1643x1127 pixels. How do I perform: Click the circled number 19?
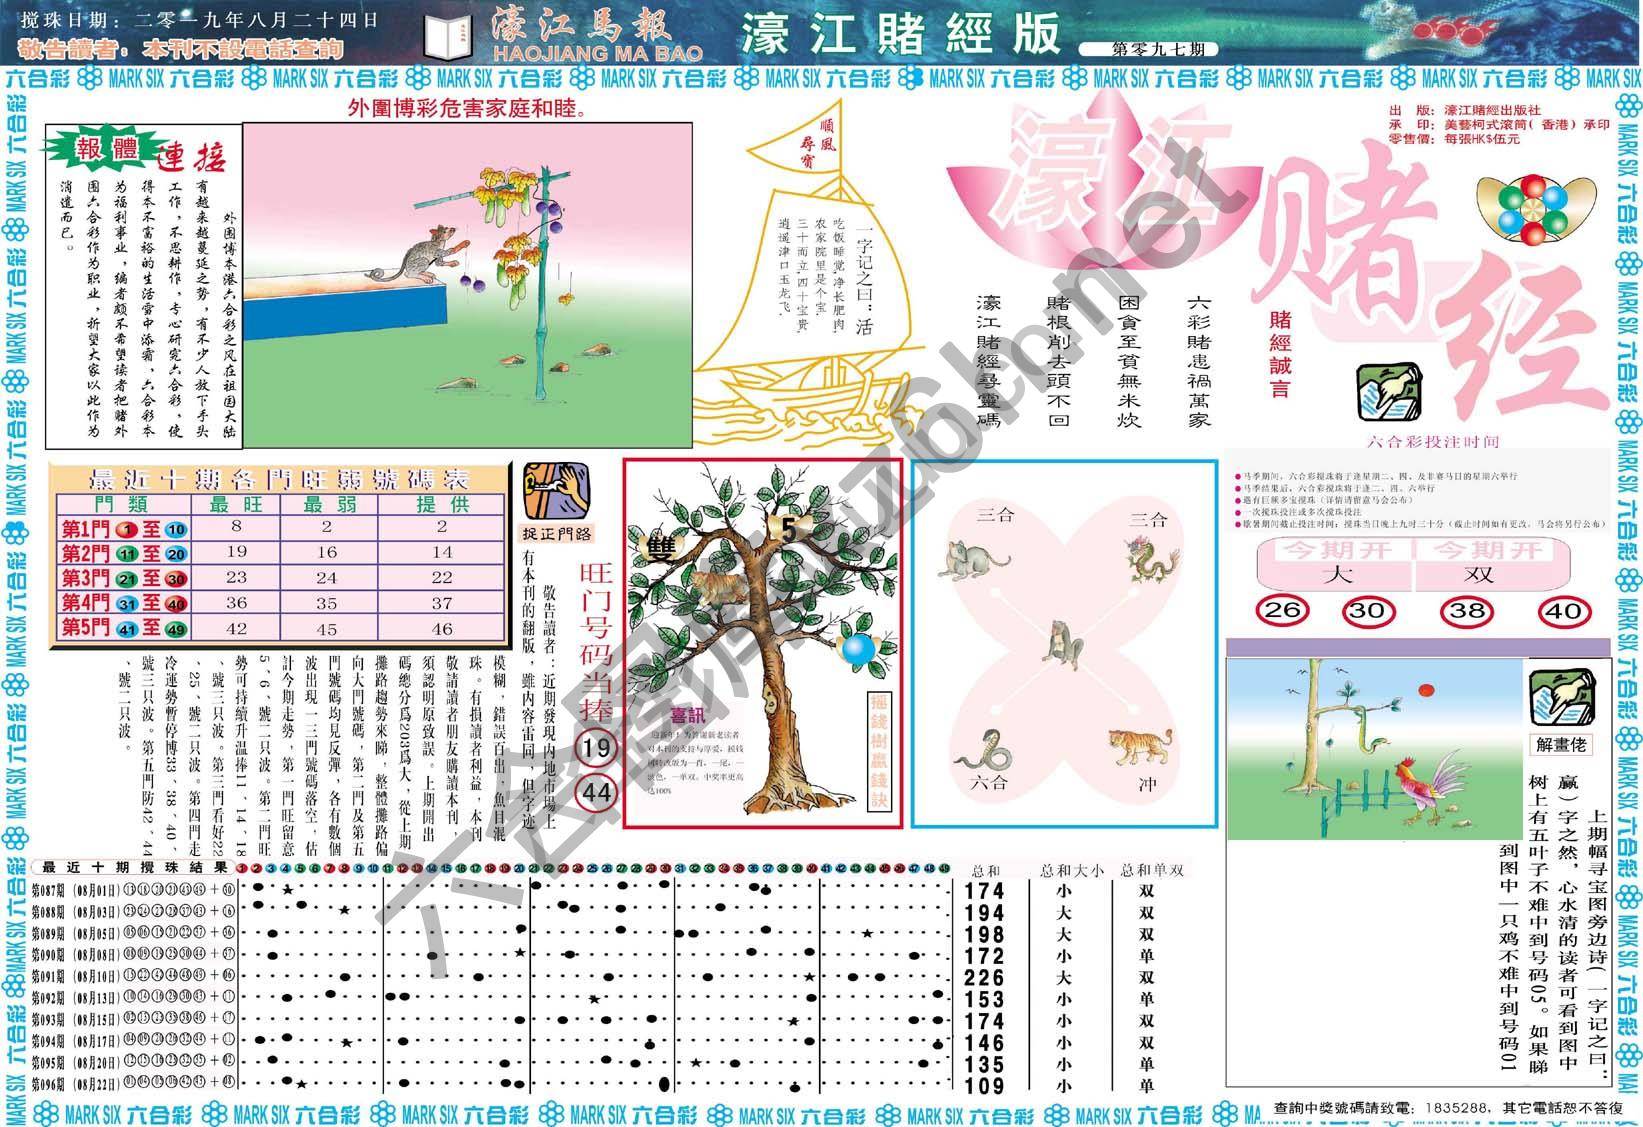click(597, 748)
